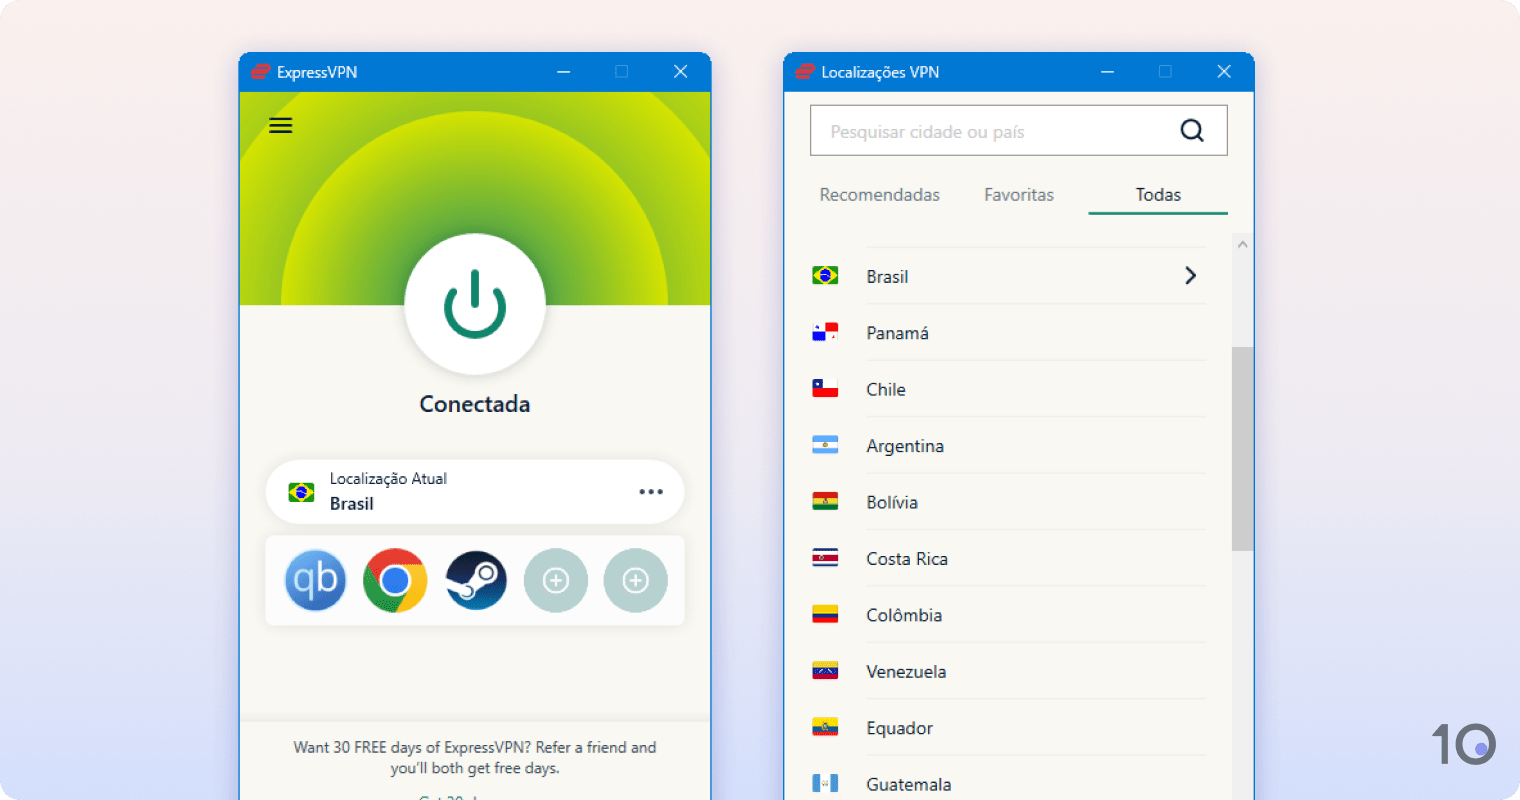Viewport: 1520px width, 800px height.
Task: Click the Brasil flag icon in the list
Action: [825, 275]
